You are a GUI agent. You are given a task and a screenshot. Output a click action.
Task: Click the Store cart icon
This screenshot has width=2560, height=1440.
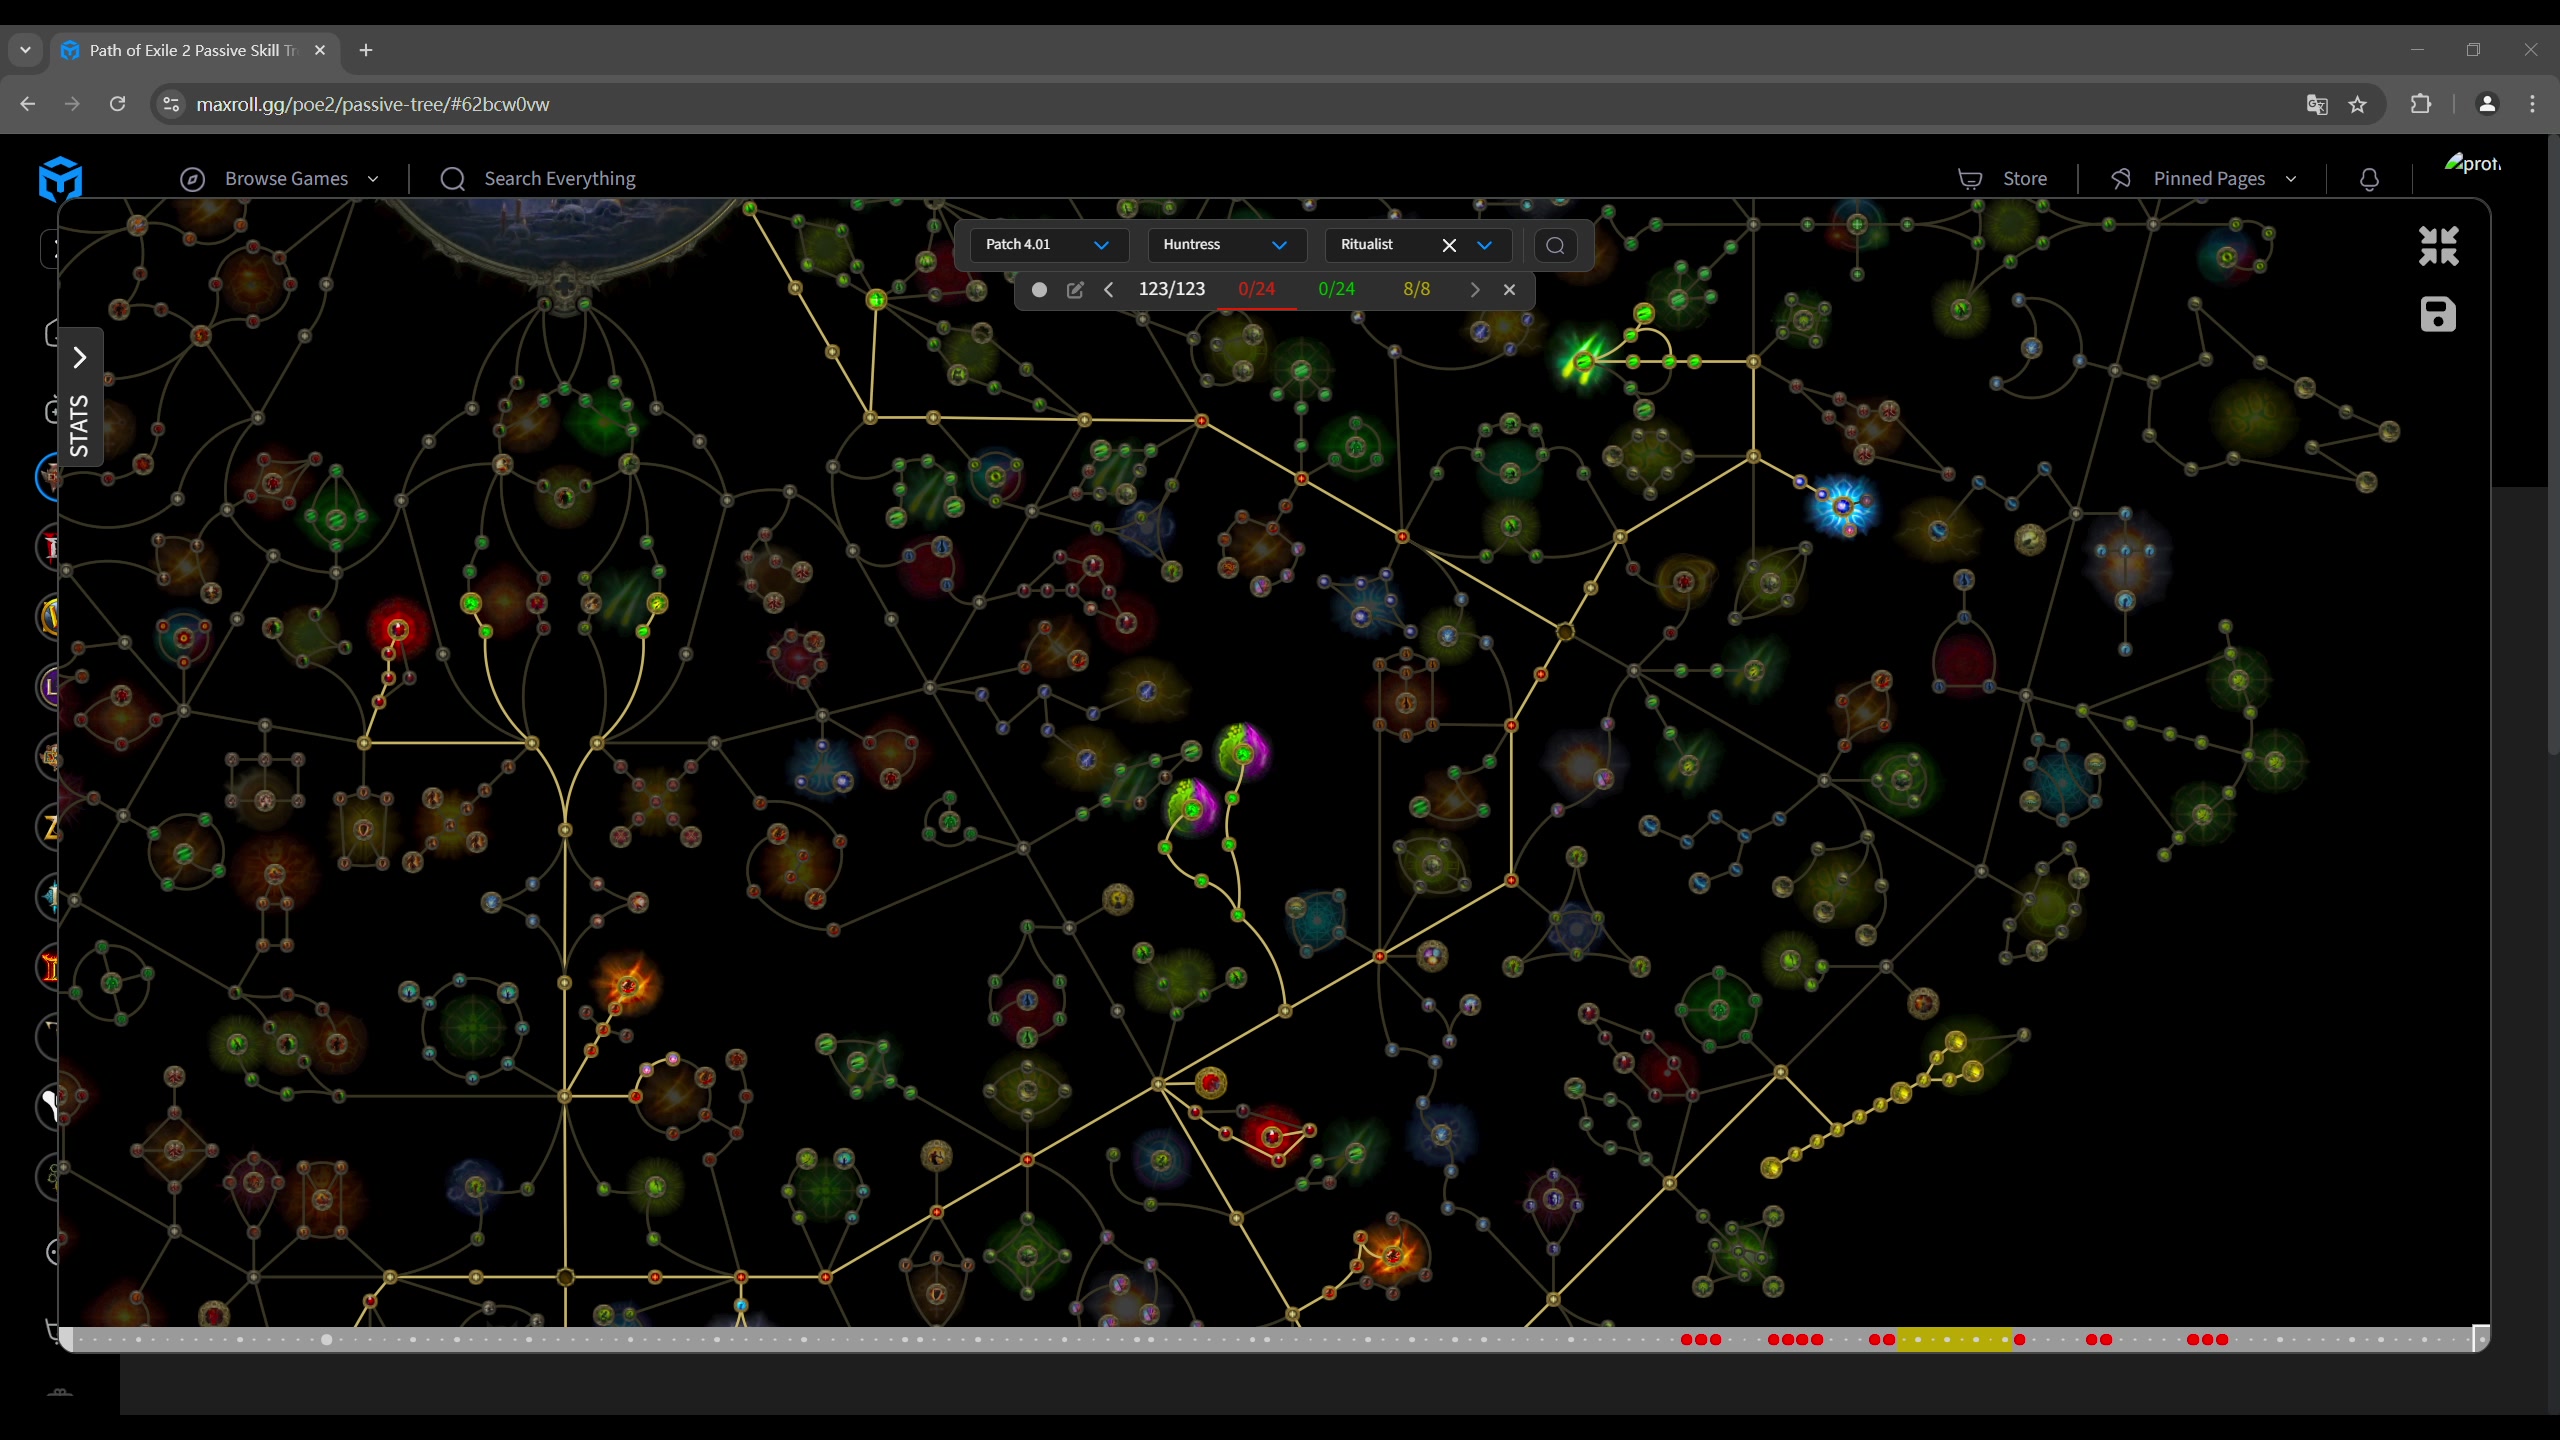pos(1970,179)
